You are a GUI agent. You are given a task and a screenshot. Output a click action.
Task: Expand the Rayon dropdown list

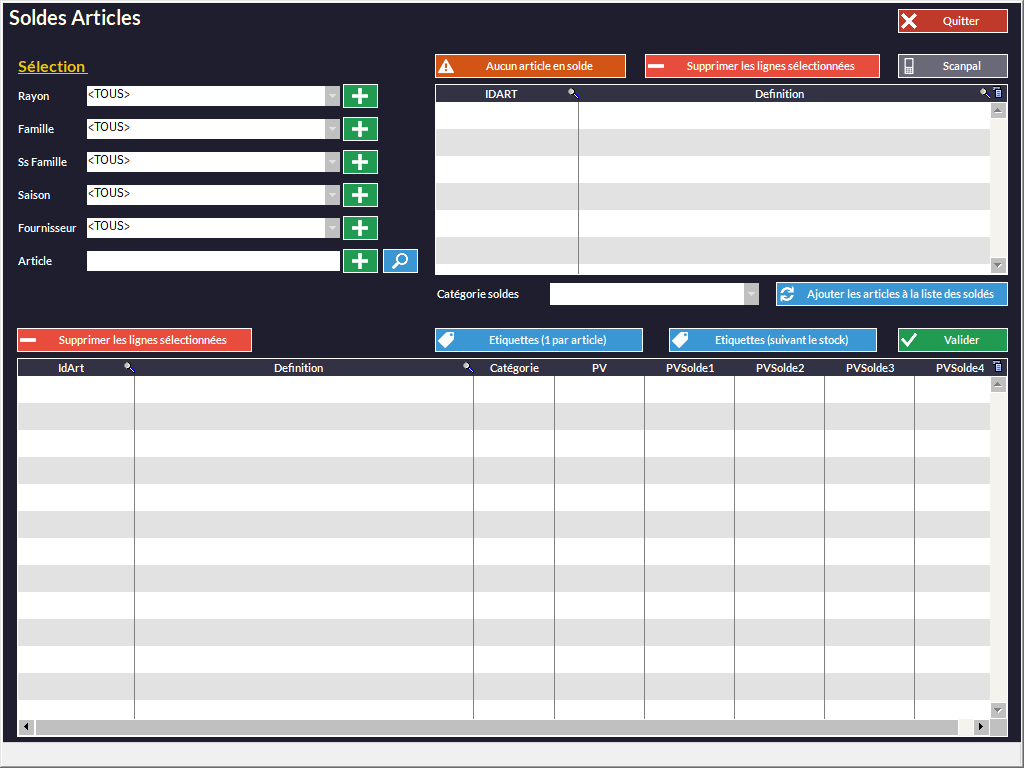[333, 96]
